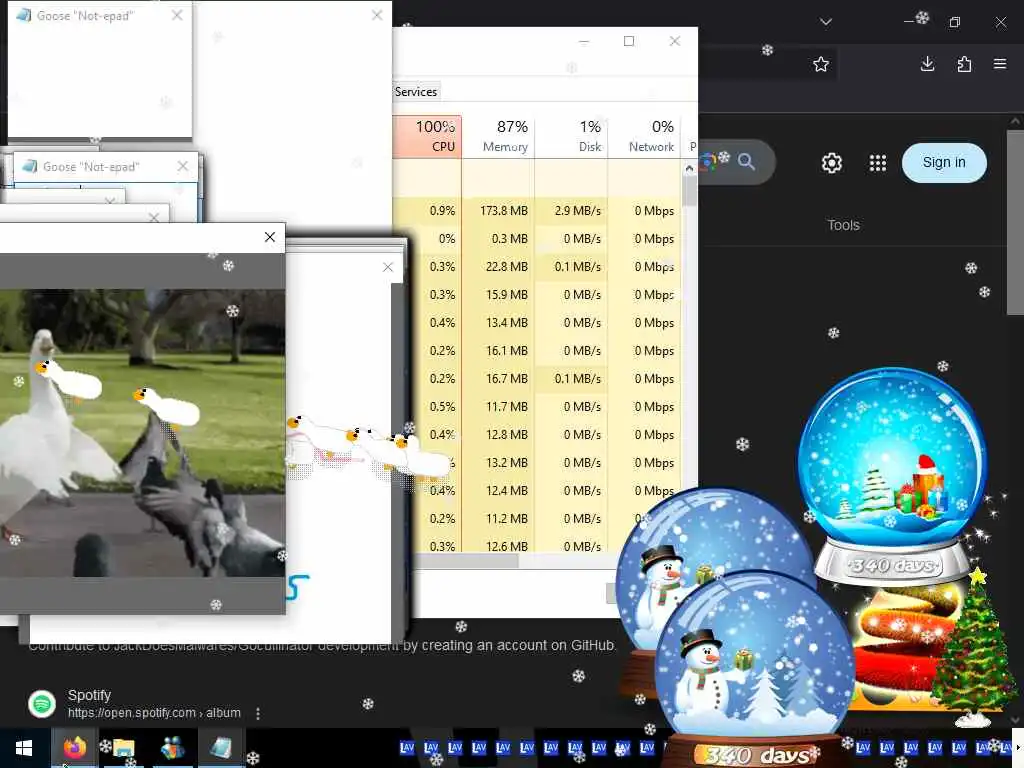Select the 11.2 MB memory cell
The height and width of the screenshot is (768, 1024).
coord(498,519)
